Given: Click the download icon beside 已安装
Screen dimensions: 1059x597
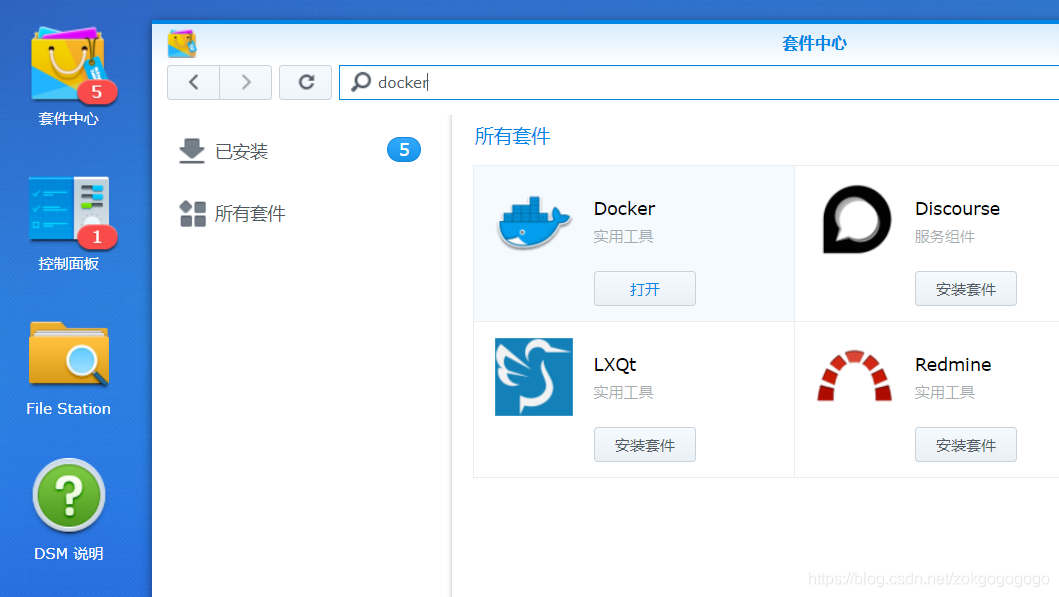Looking at the screenshot, I should click(192, 151).
